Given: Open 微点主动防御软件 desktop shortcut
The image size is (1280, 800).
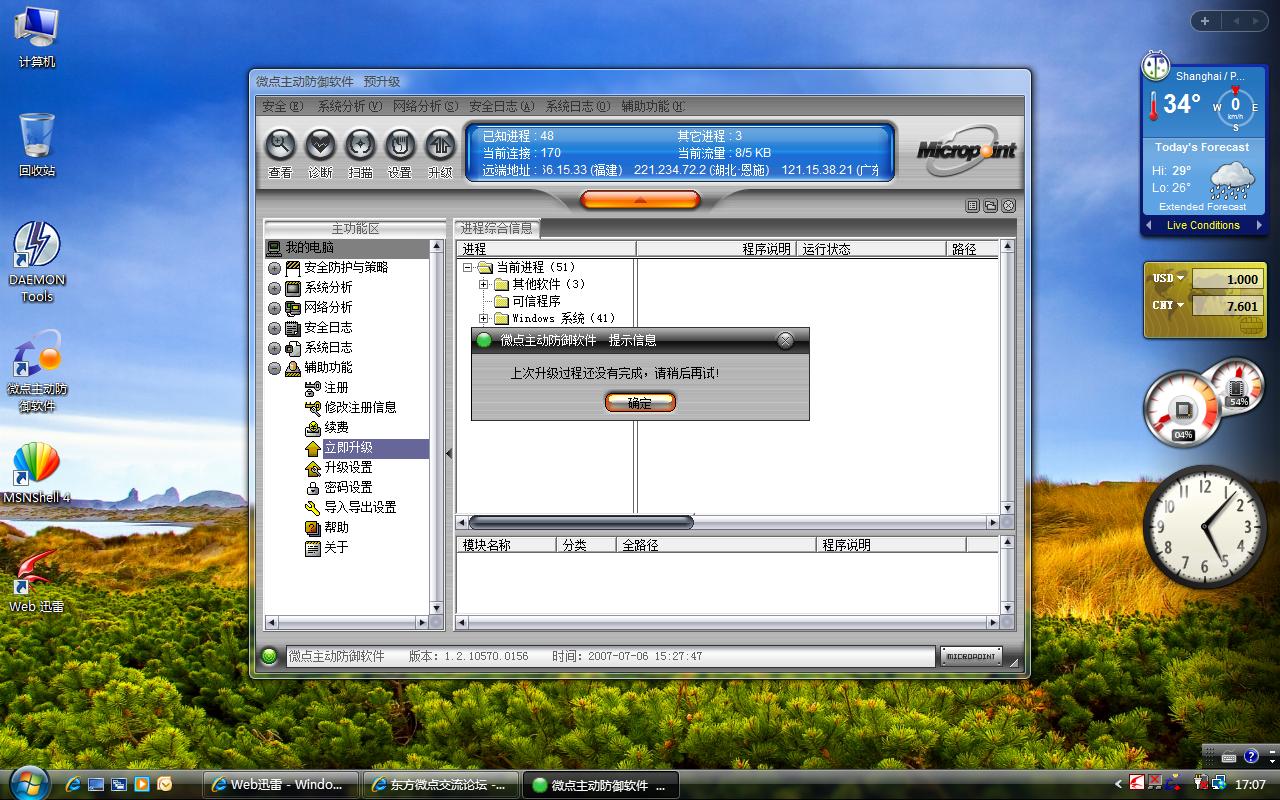Looking at the screenshot, I should coord(37,373).
